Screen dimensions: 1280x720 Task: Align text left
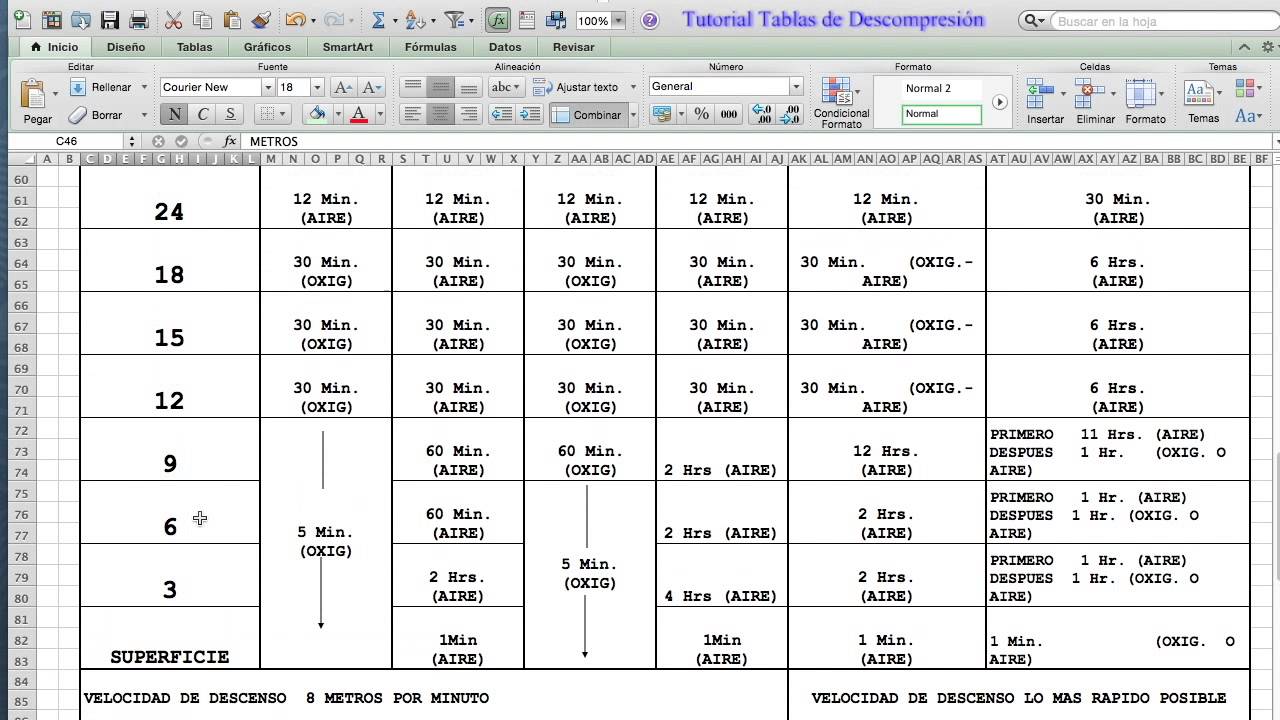click(413, 114)
